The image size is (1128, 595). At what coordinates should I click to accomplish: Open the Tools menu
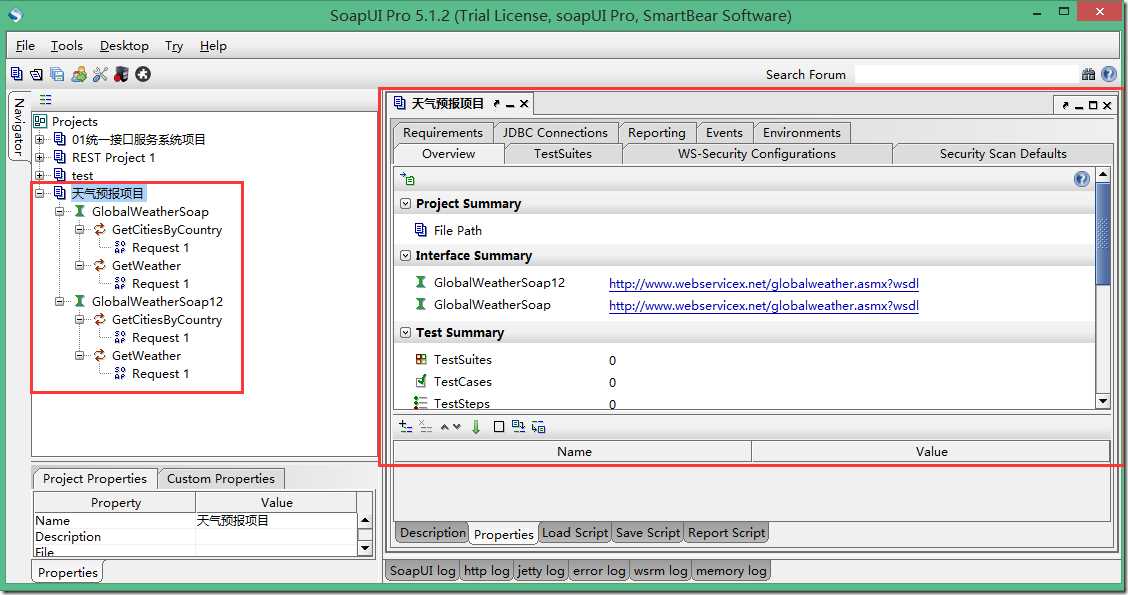click(x=66, y=45)
